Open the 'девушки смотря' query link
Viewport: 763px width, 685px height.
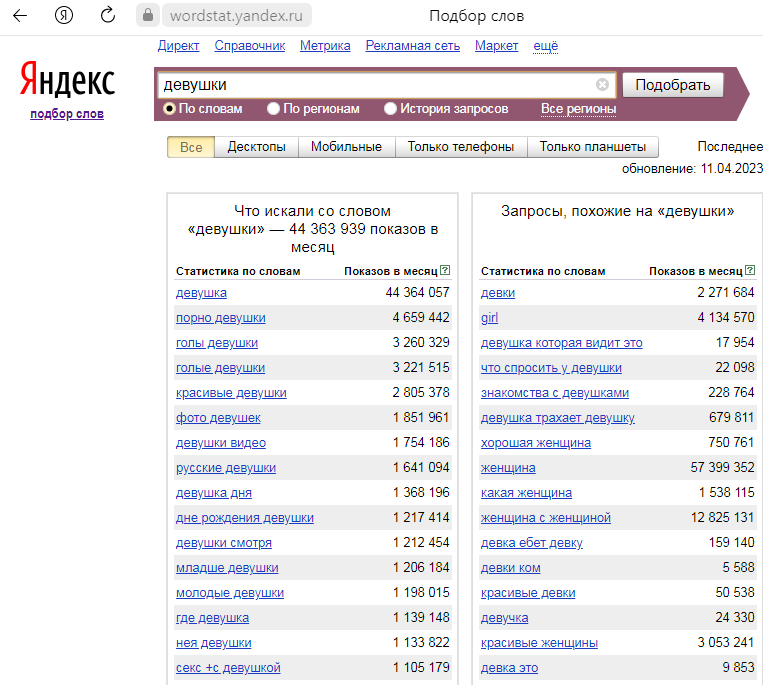tap(224, 543)
